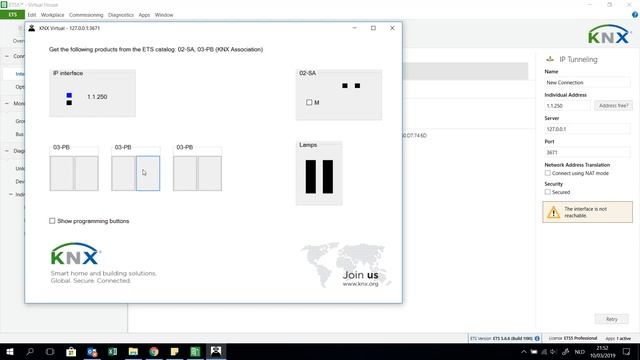Collapse the 'Con...' section in ETS sidebar

[x=7, y=56]
